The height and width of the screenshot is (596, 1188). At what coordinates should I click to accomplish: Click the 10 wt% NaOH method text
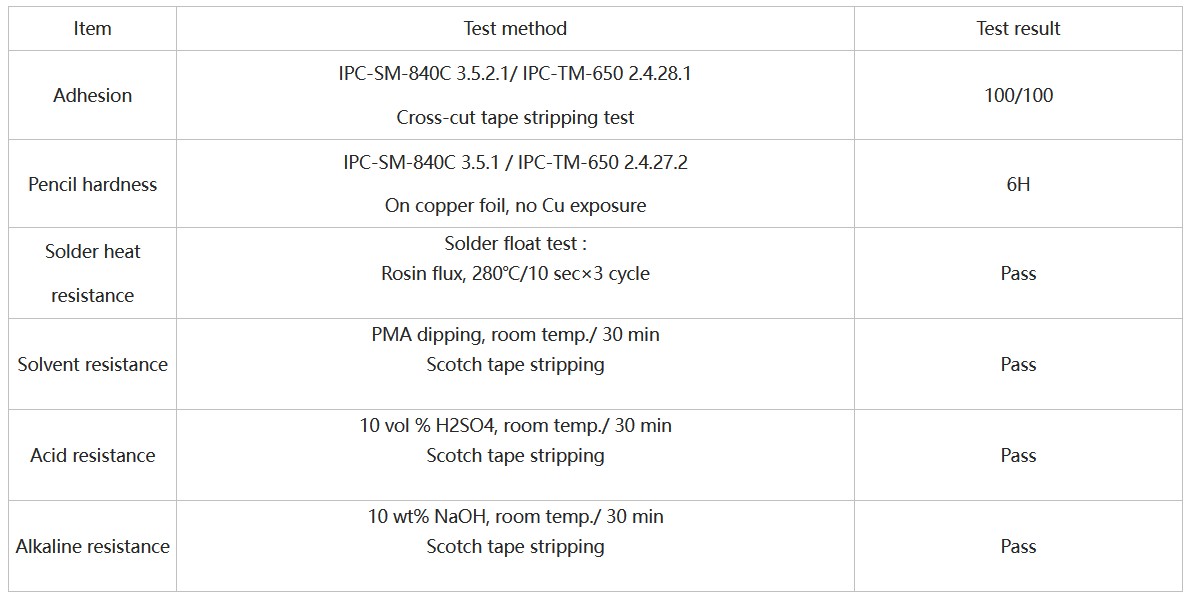point(515,516)
